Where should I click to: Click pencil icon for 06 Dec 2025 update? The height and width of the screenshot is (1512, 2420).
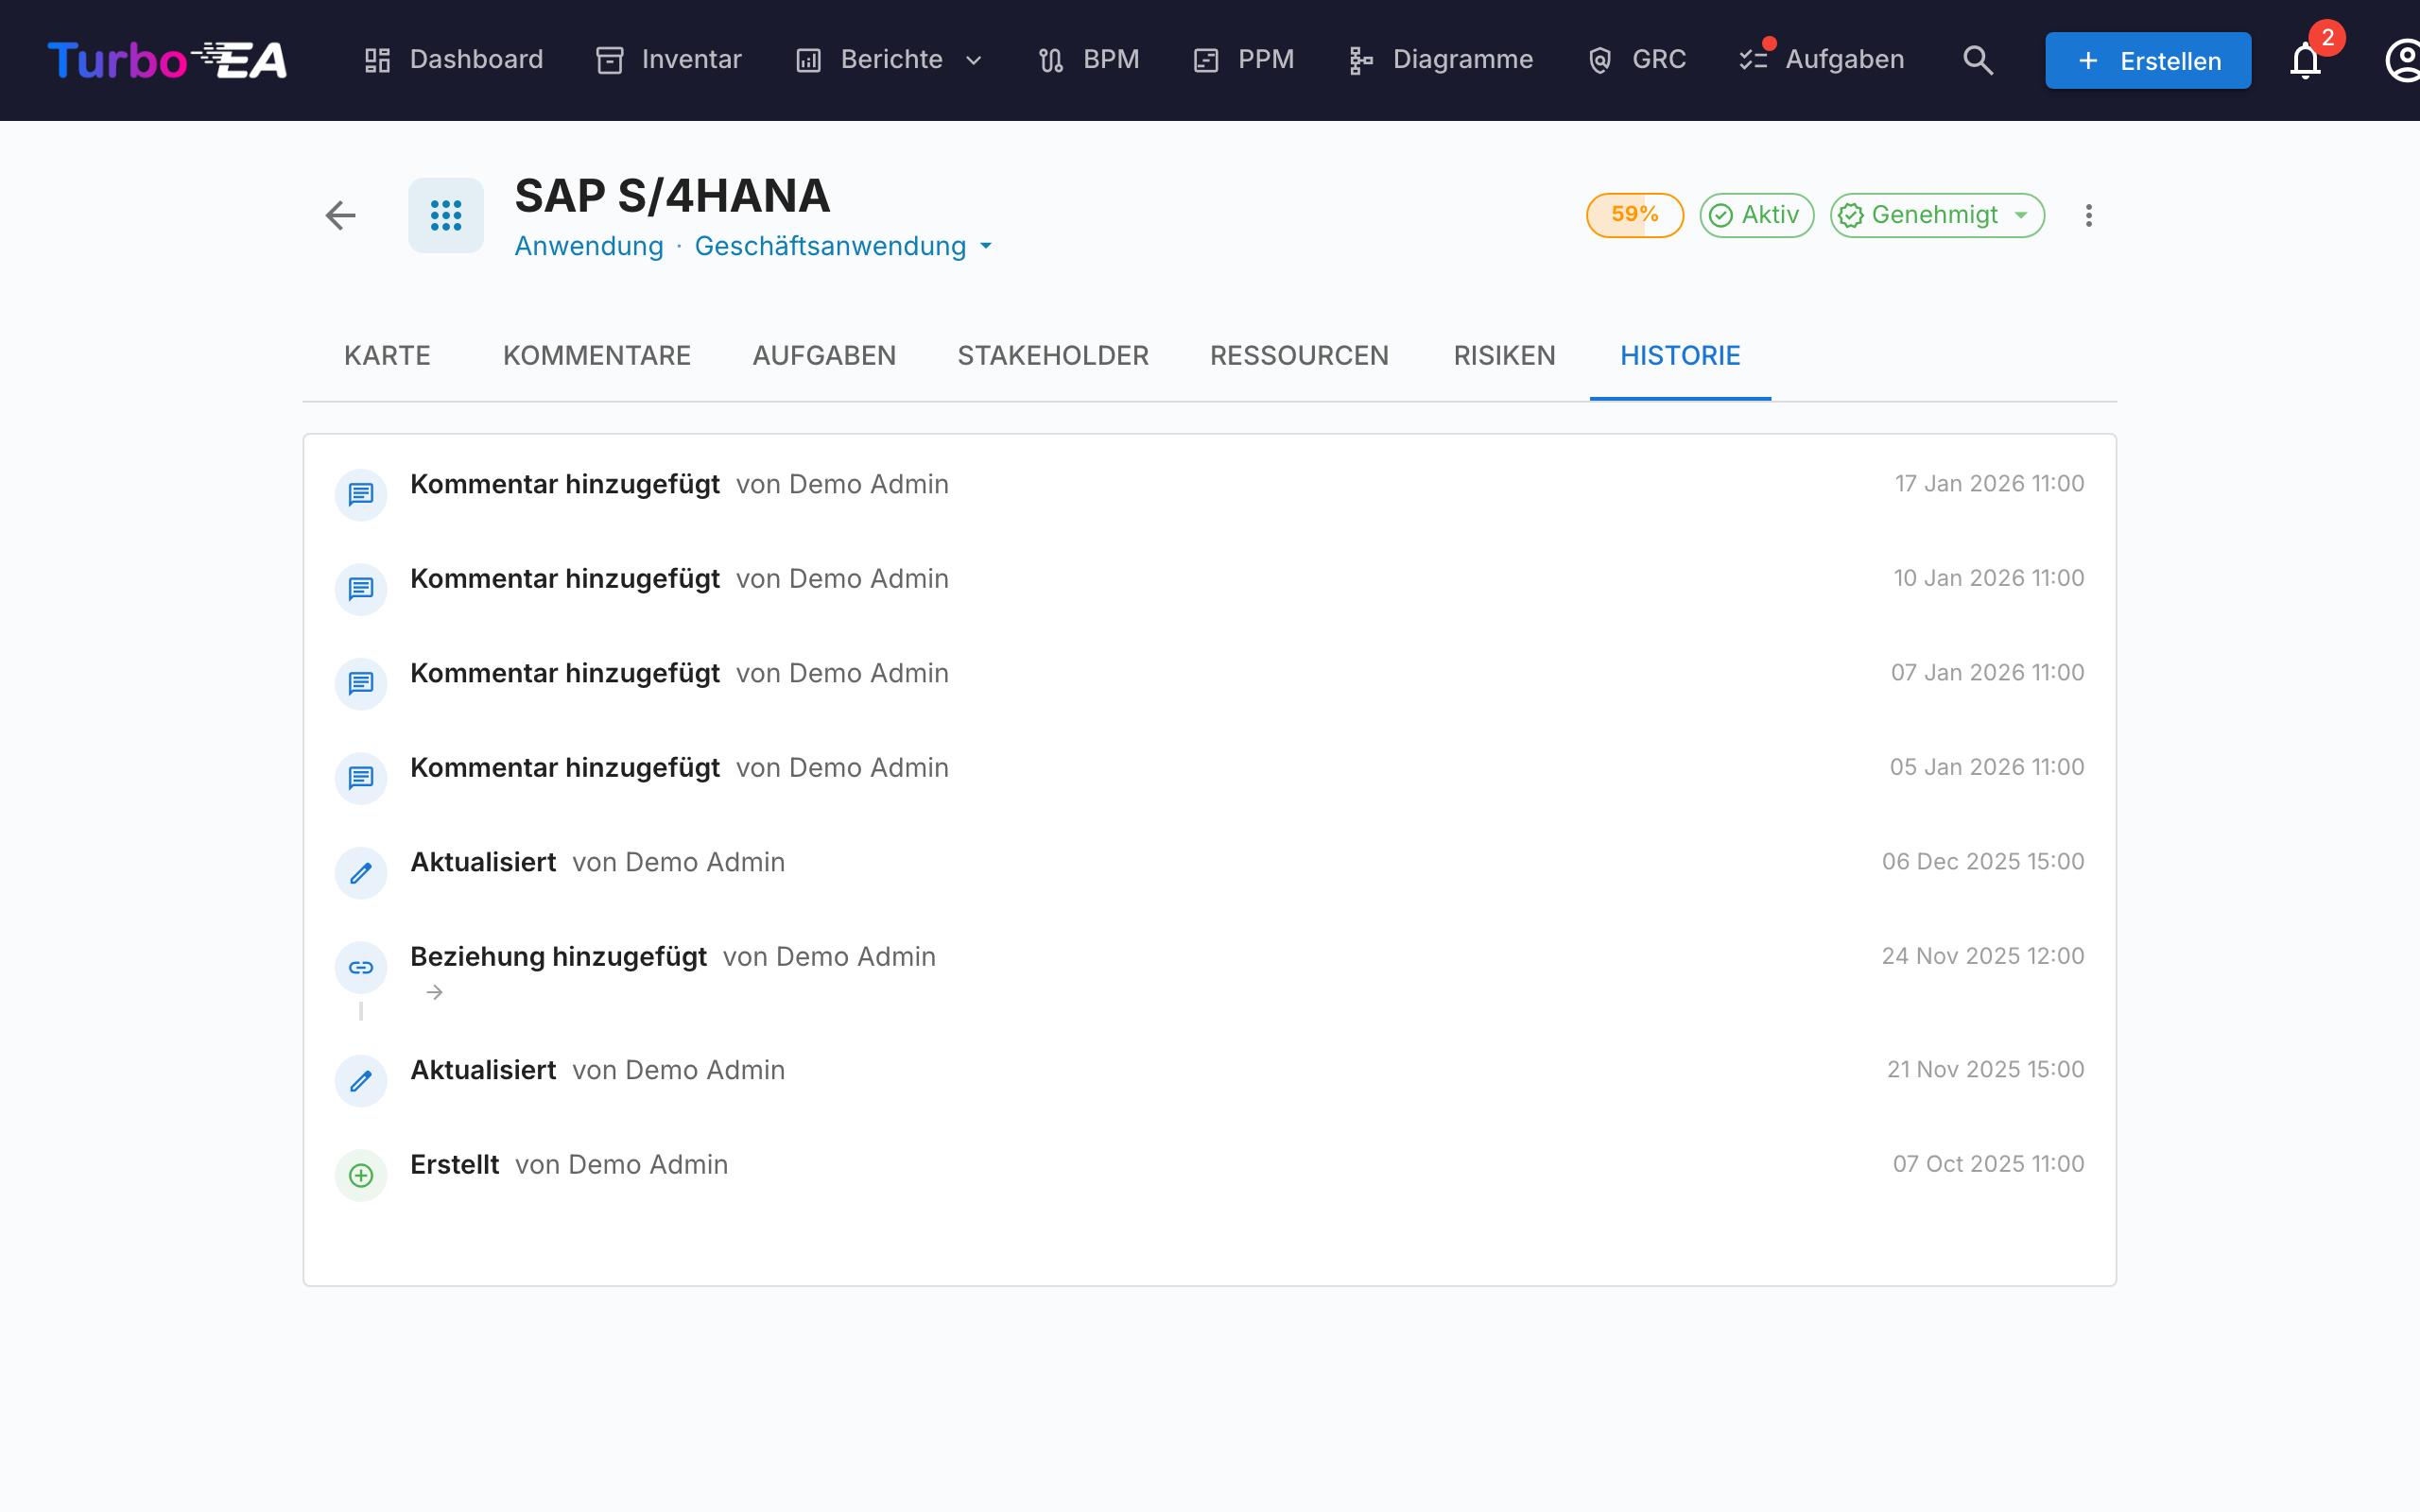point(361,872)
